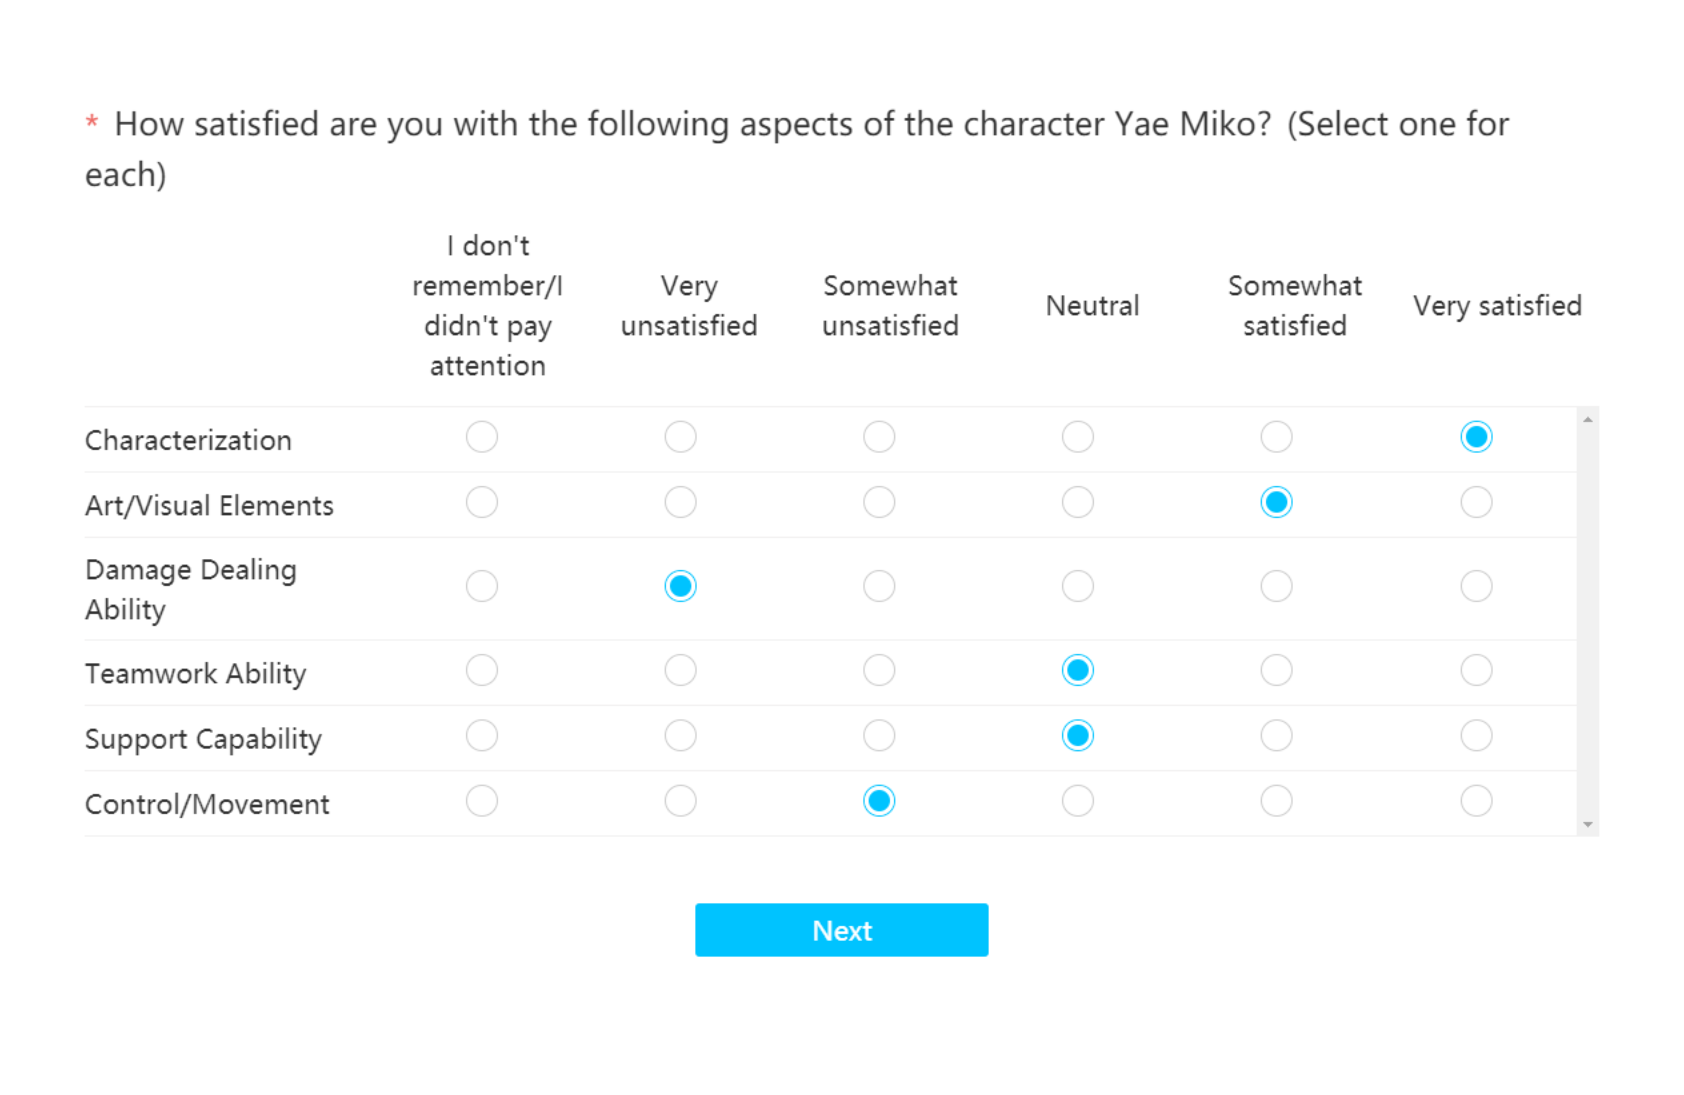This screenshot has width=1684, height=1095.
Task: Choose Very unsatisfied for Art/Visual Elements
Action: click(x=680, y=502)
